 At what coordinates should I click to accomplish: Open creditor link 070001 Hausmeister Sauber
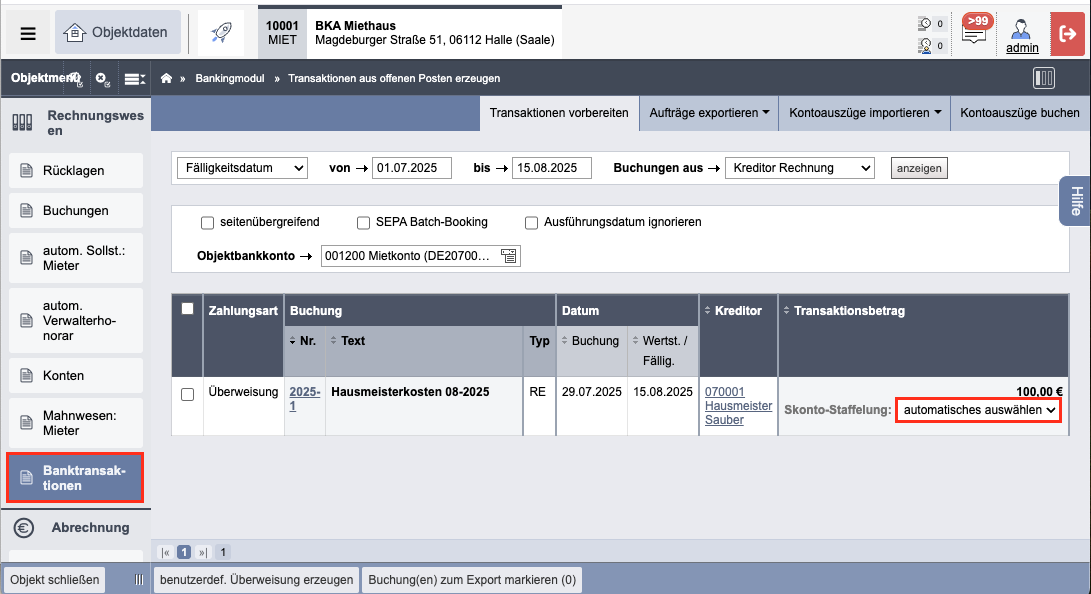point(738,406)
